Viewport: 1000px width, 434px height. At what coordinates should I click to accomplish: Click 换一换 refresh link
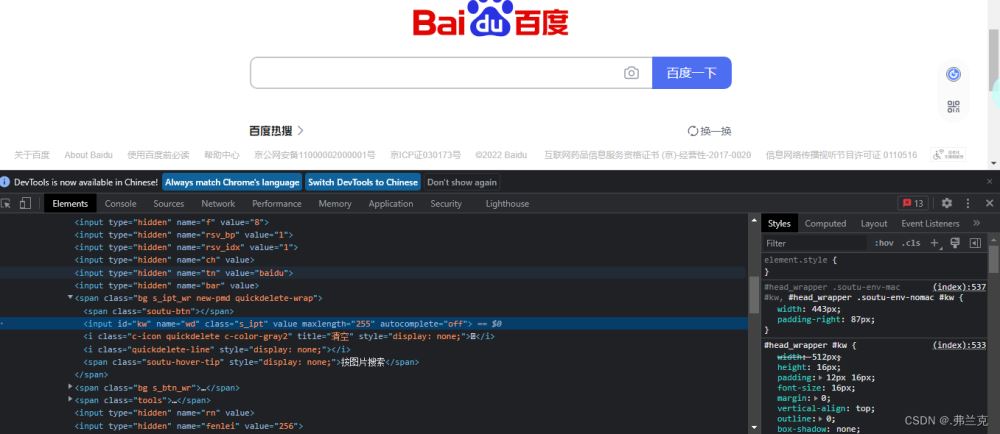709,131
